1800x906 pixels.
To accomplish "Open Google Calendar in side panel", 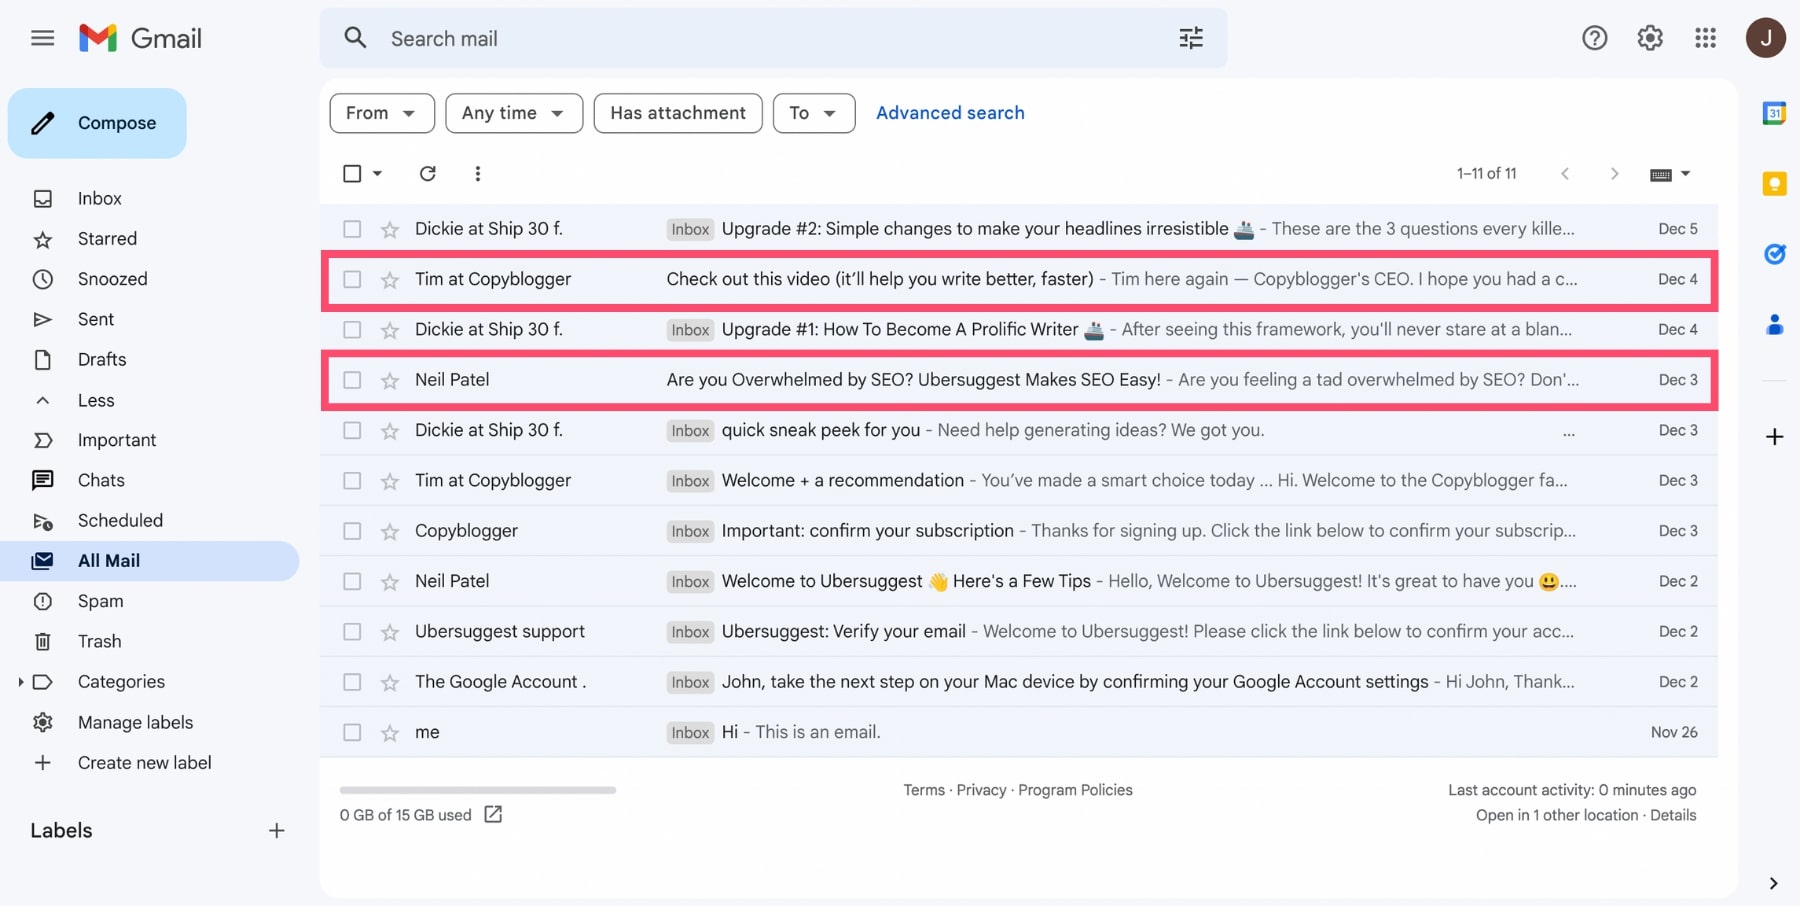I will tap(1774, 113).
